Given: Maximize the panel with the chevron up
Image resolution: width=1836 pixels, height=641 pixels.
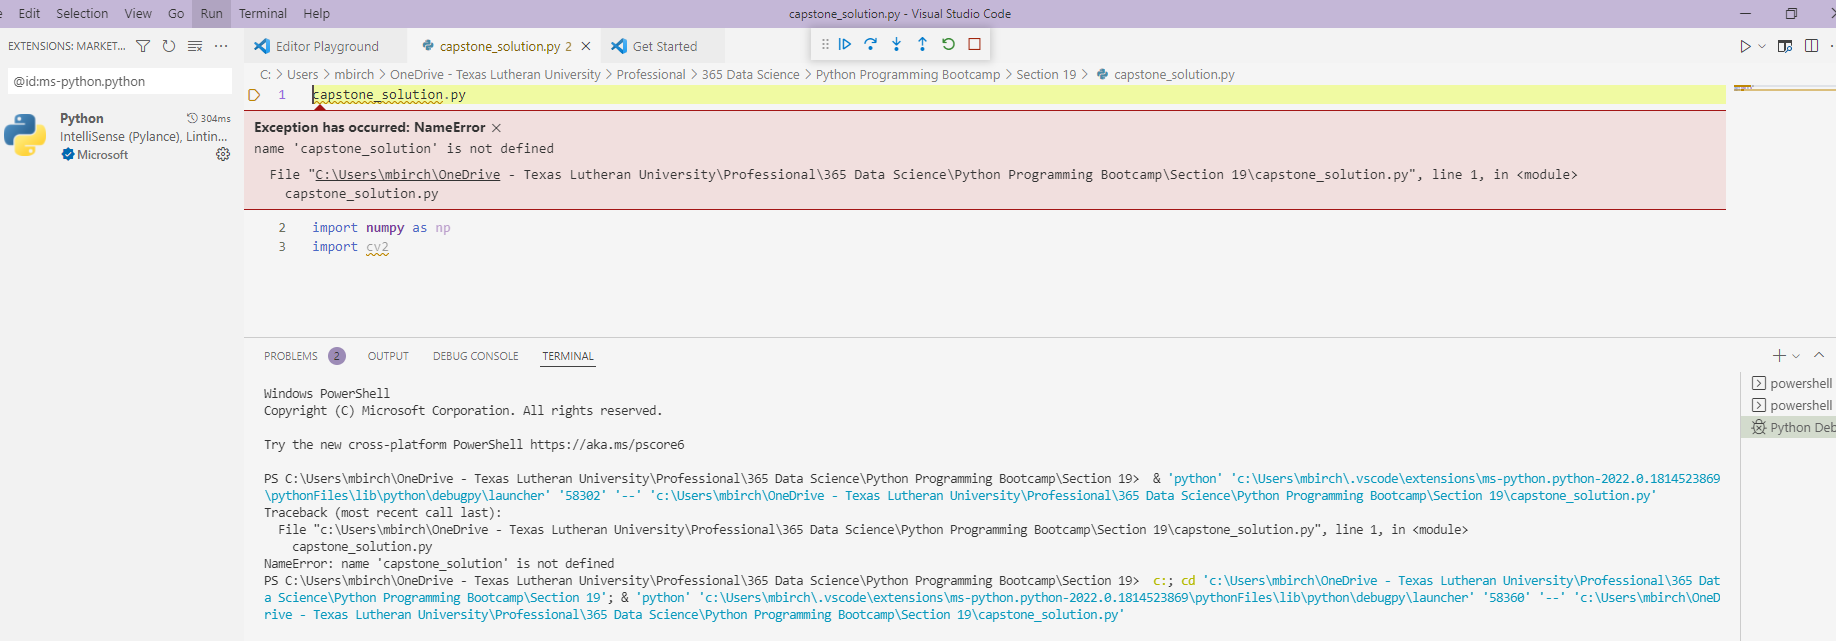Looking at the screenshot, I should coord(1819,356).
